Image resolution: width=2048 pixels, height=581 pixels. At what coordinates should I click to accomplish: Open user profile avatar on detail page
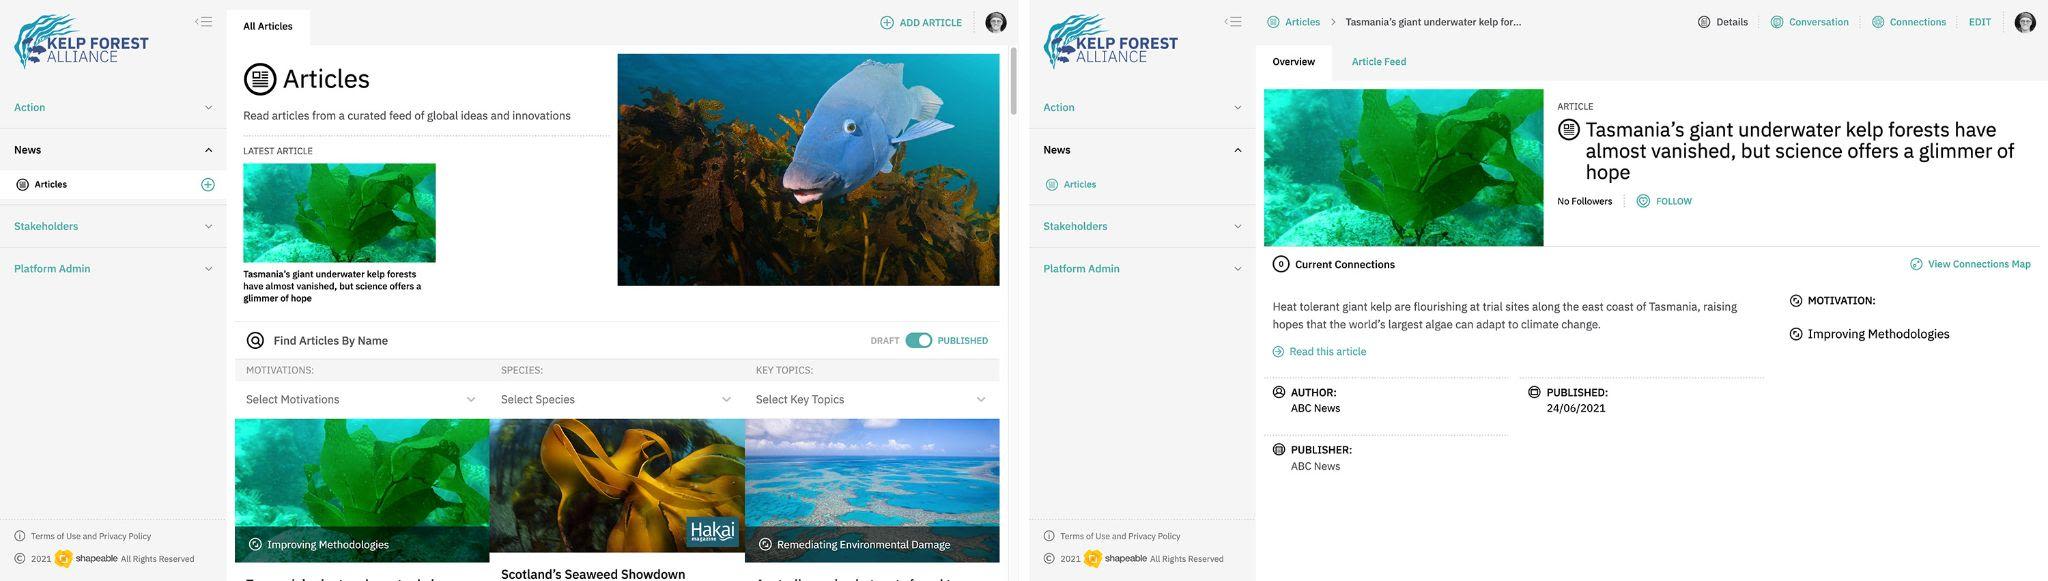[x=2025, y=22]
